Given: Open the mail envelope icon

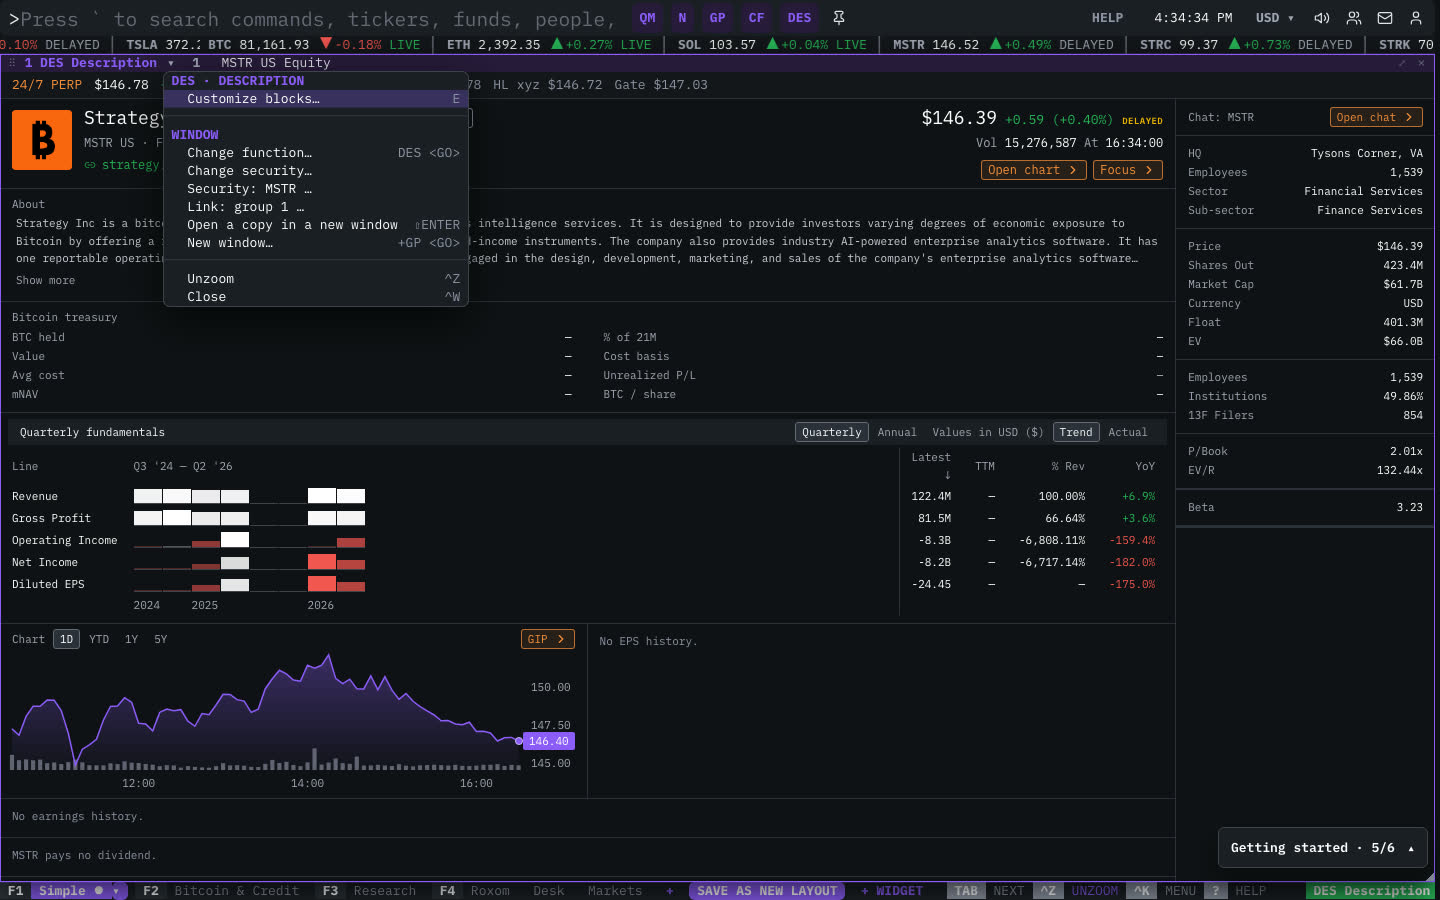Looking at the screenshot, I should point(1385,18).
